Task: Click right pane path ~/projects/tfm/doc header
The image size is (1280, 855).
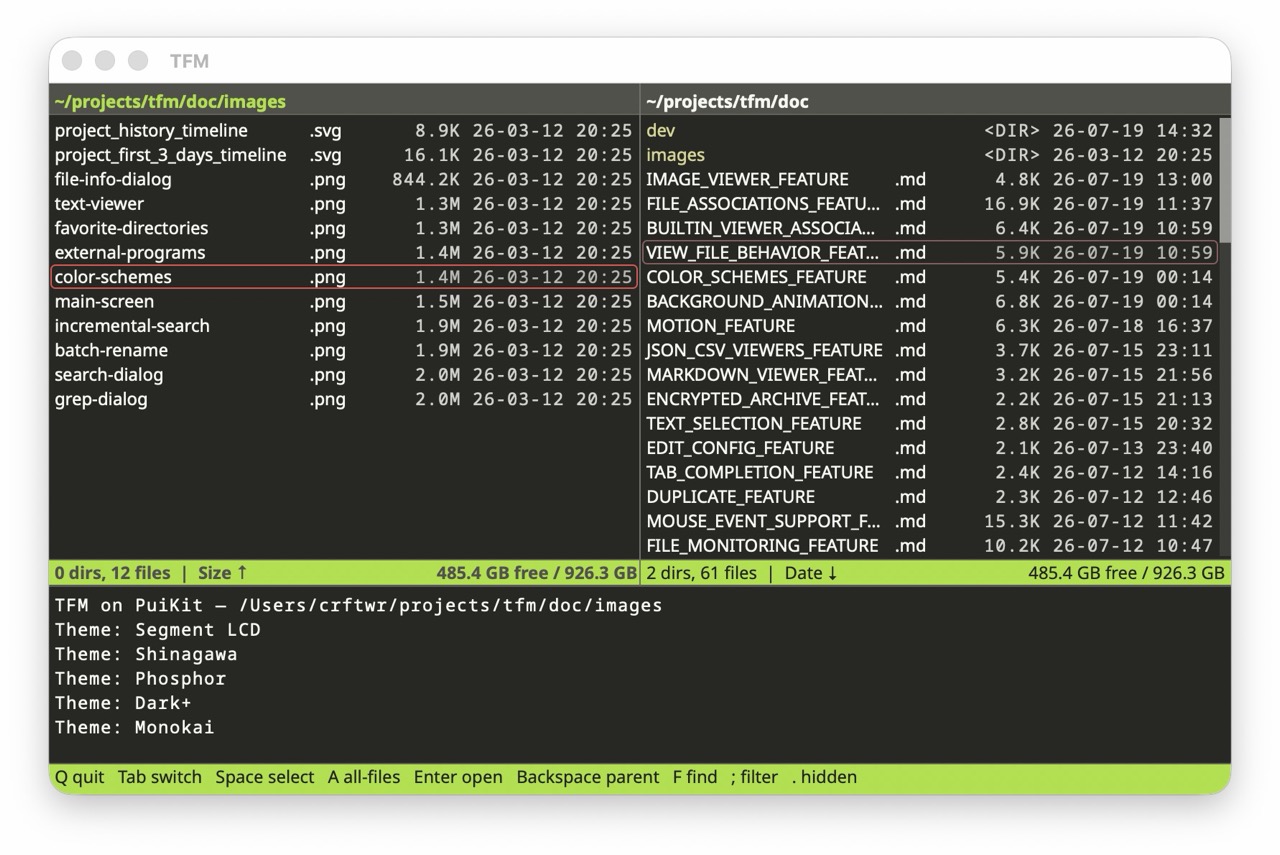Action: click(x=728, y=102)
